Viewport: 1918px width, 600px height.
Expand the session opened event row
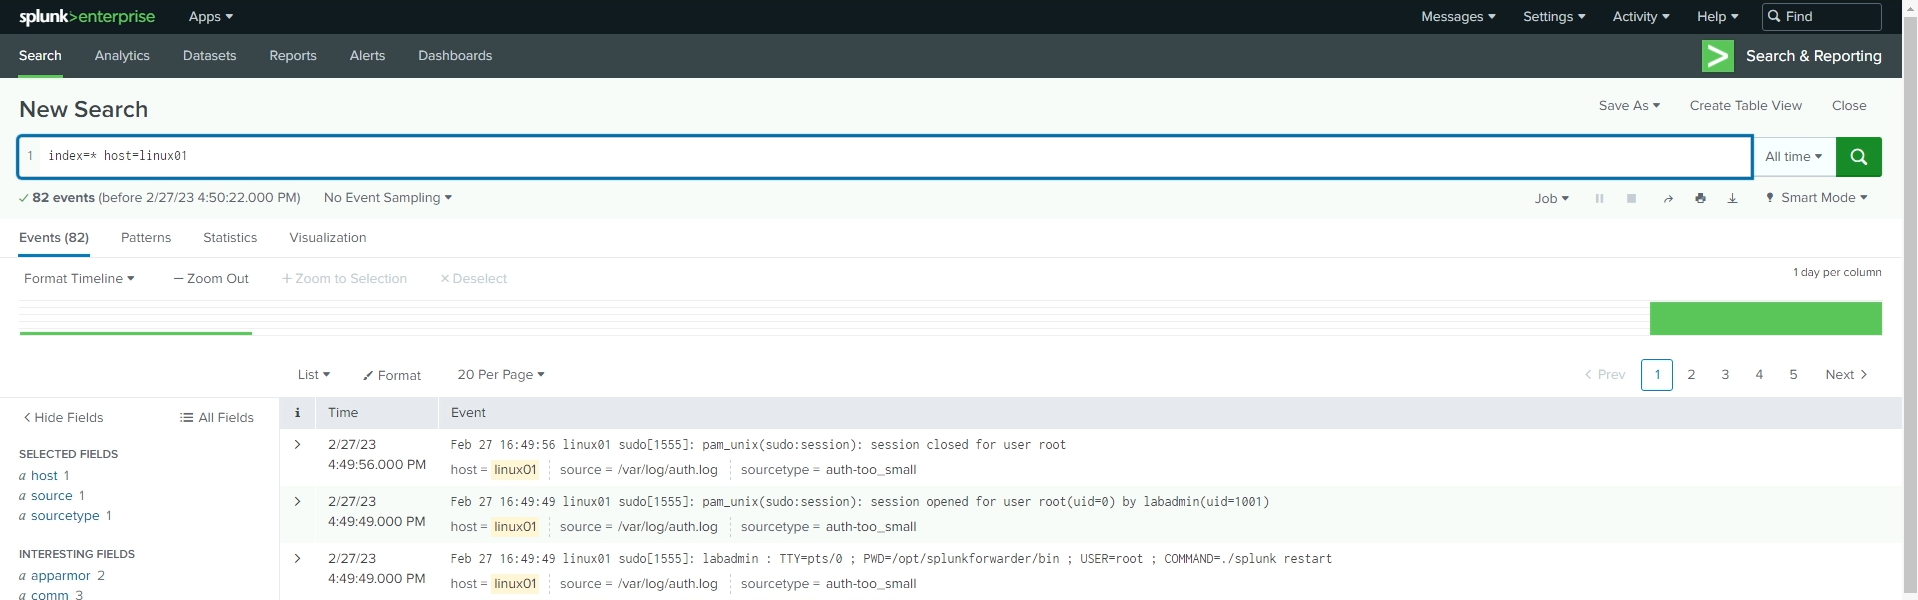(297, 501)
